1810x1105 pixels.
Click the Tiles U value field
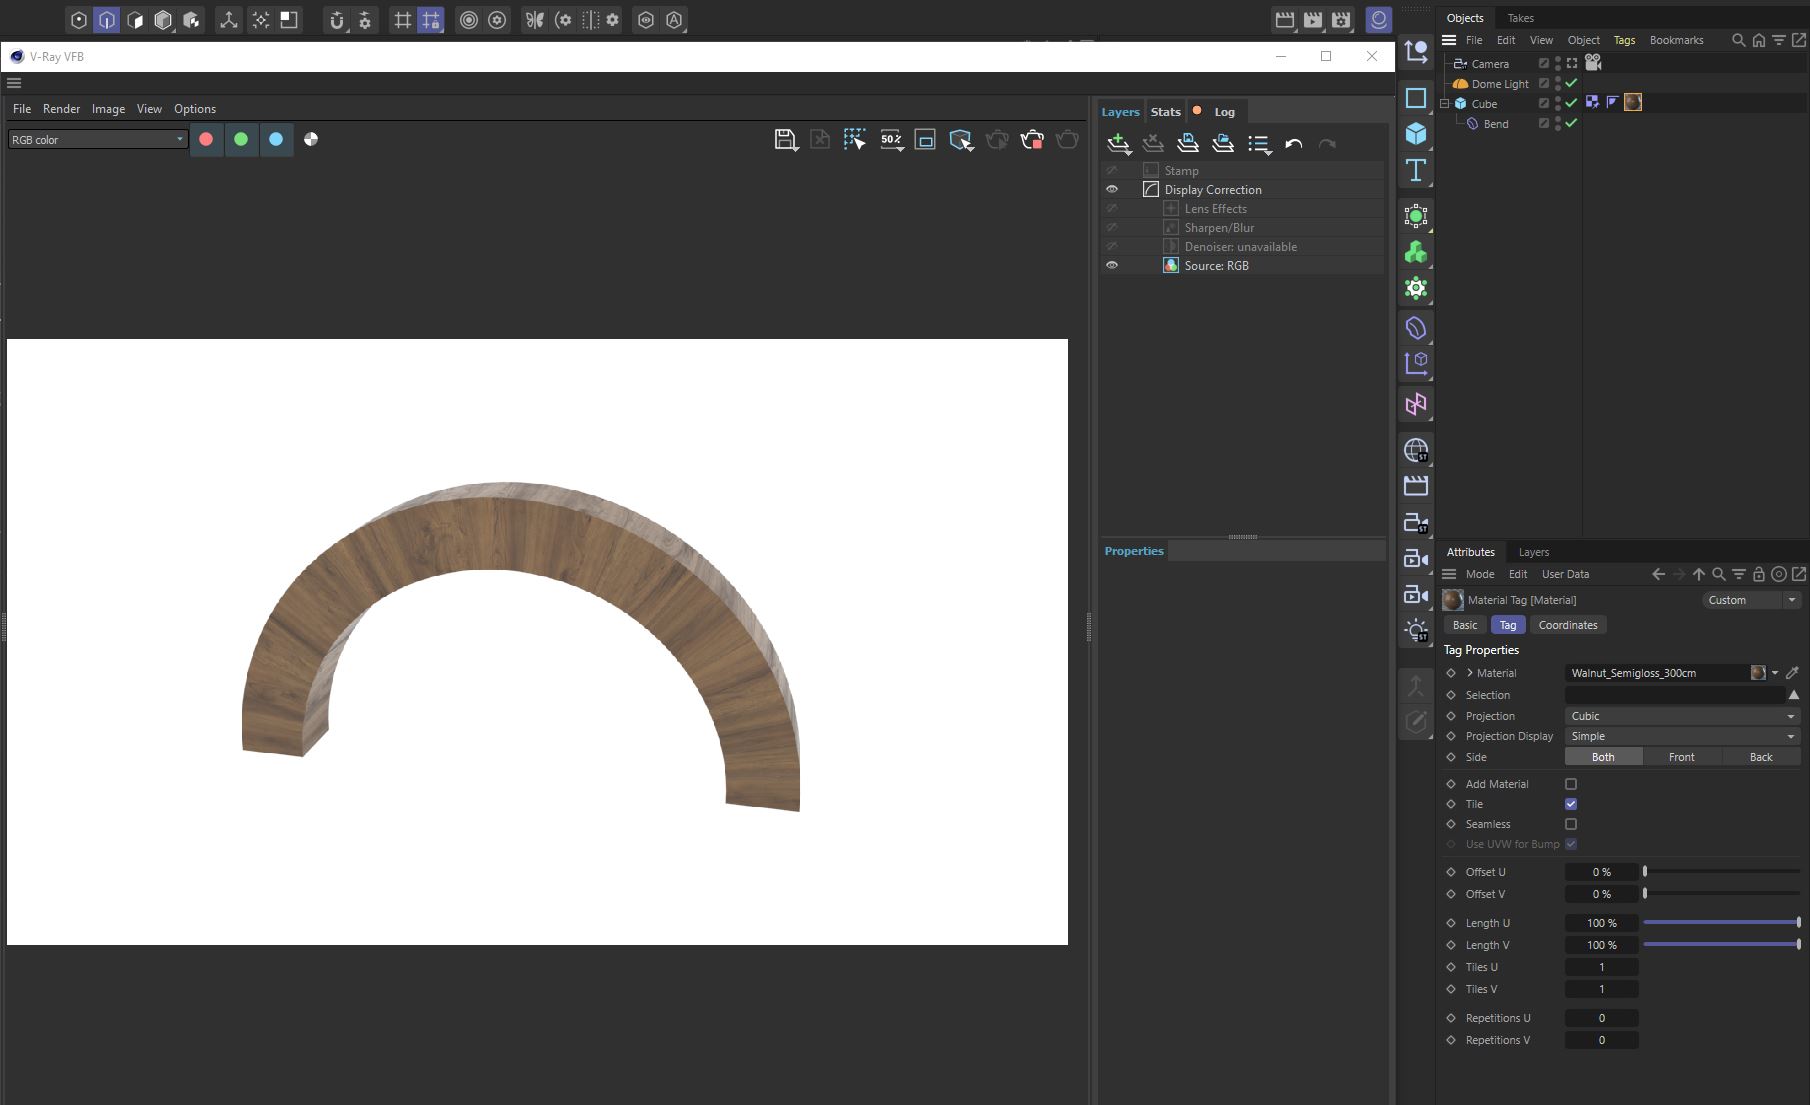point(1601,967)
